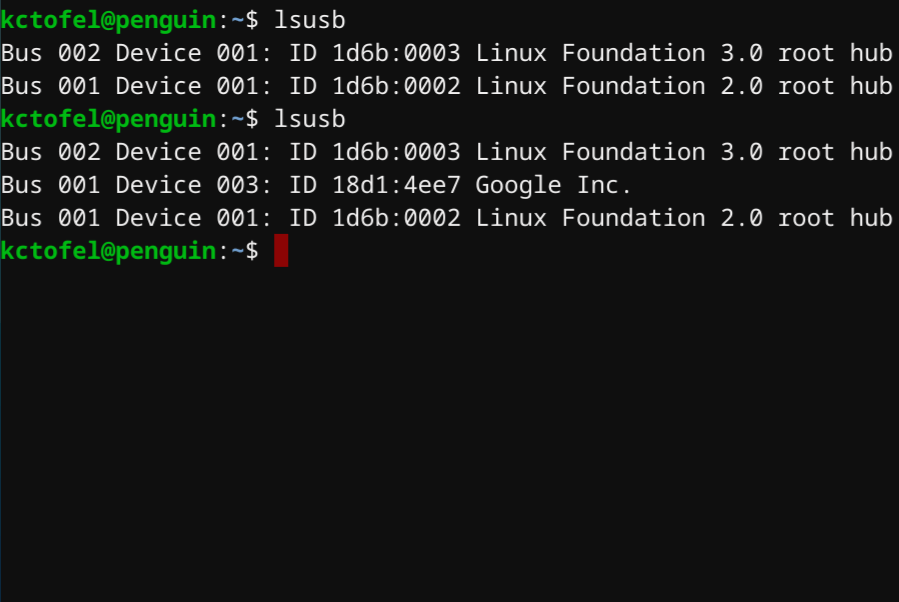Click the second 1d6b:0003 ID in output

pos(396,152)
